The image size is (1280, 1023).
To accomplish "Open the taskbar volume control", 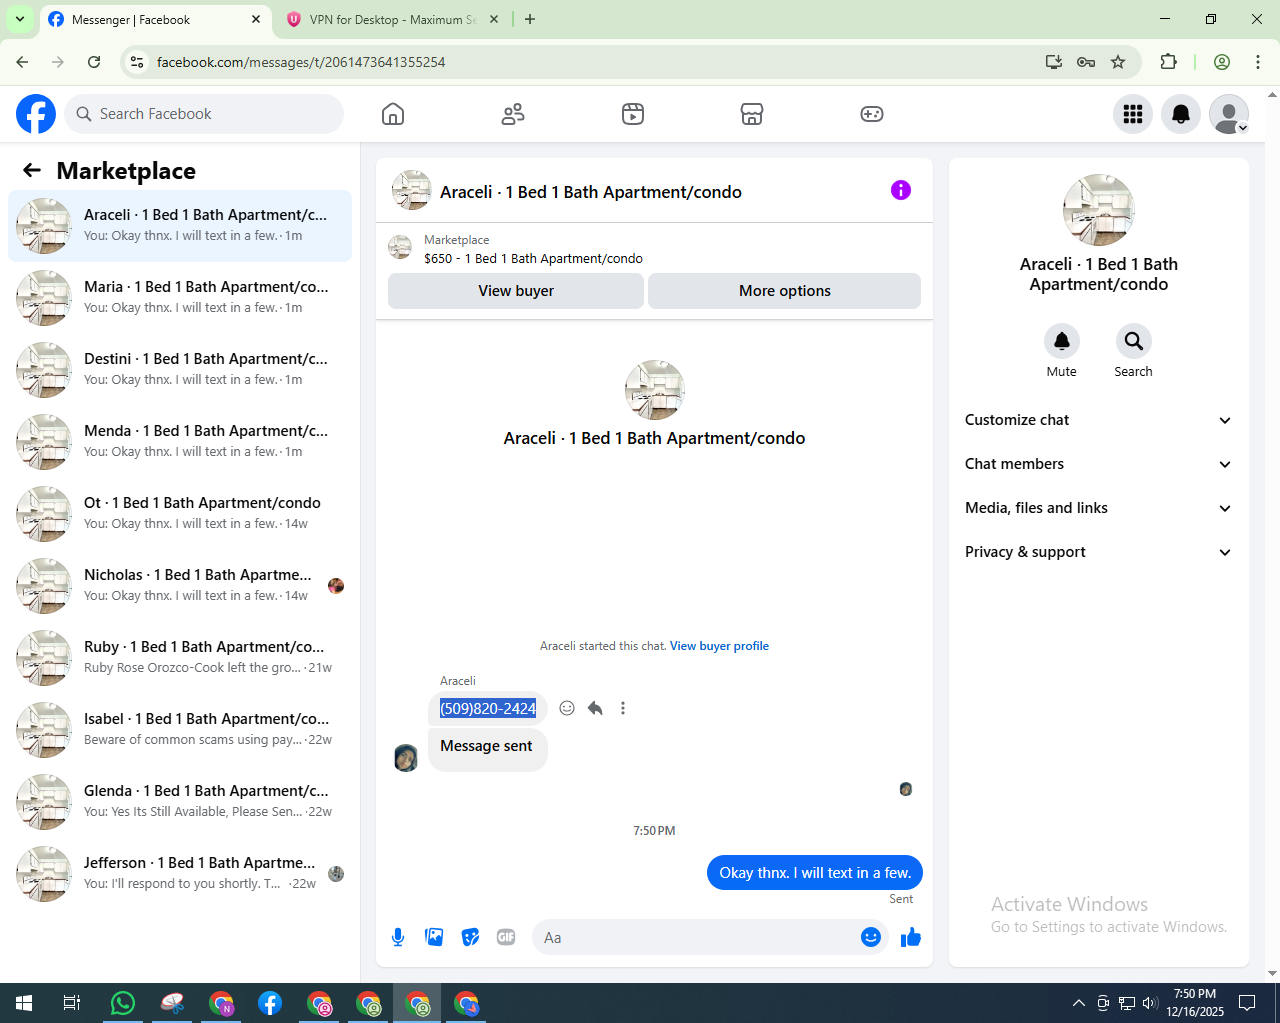I will (x=1150, y=1003).
